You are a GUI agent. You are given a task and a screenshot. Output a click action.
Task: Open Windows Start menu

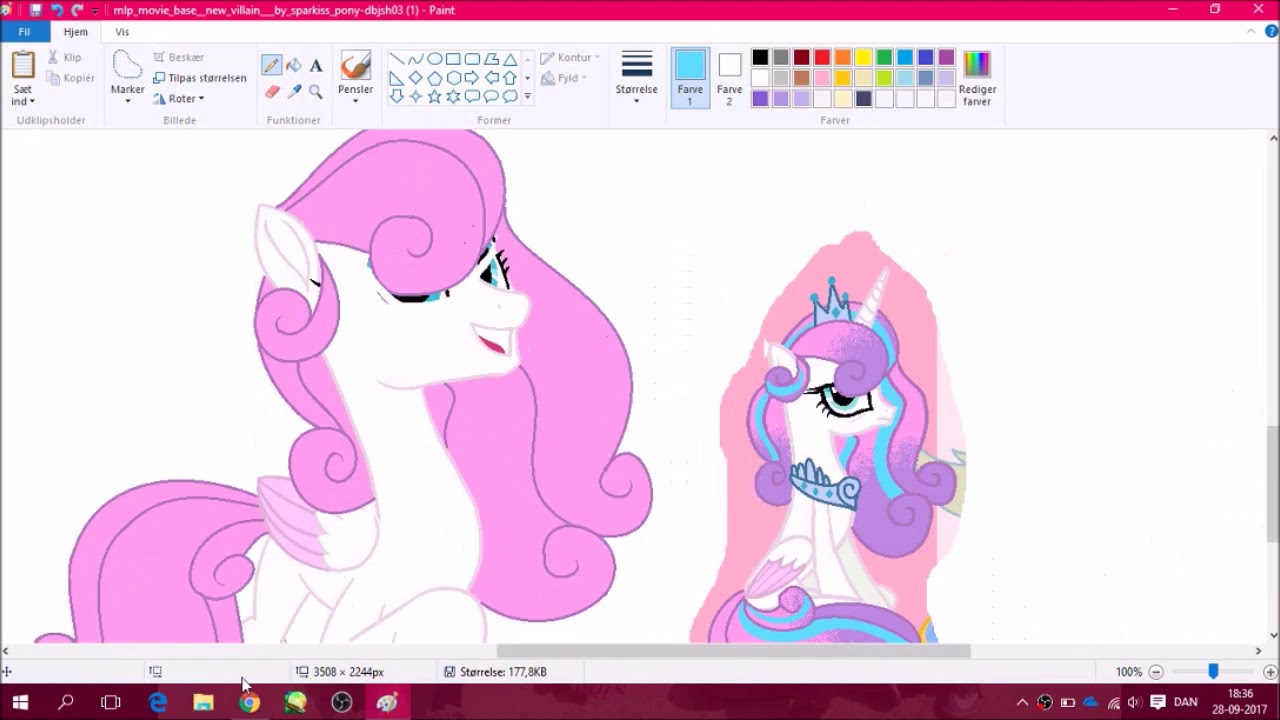click(20, 702)
